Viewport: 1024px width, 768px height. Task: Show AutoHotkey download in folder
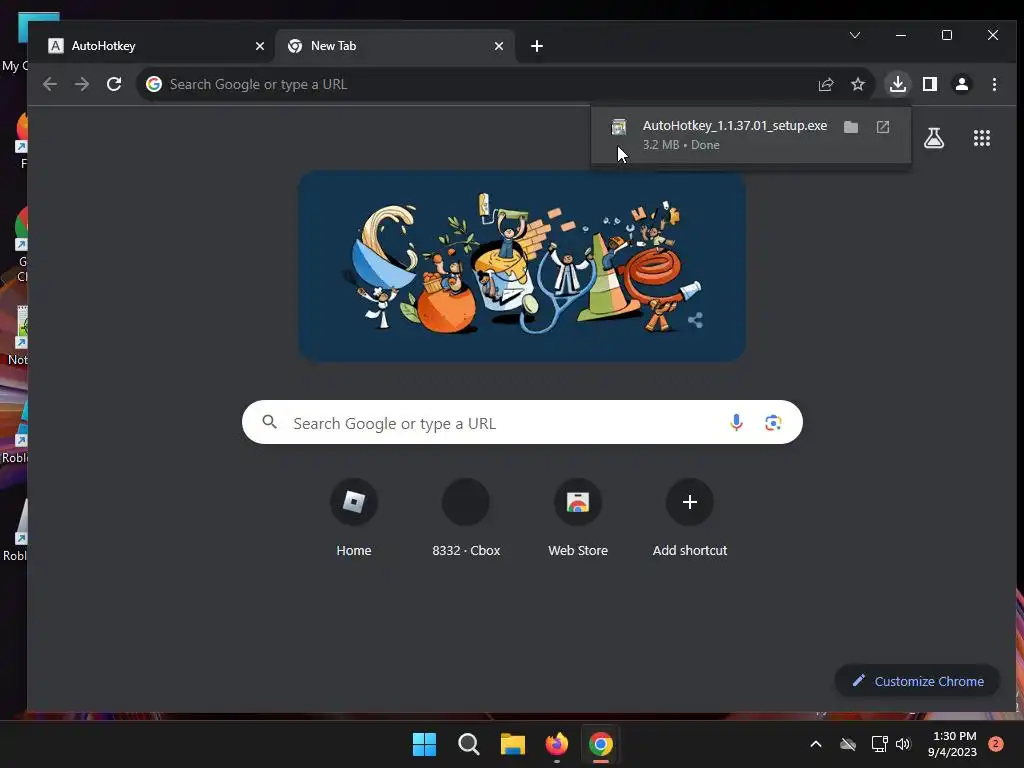850,127
